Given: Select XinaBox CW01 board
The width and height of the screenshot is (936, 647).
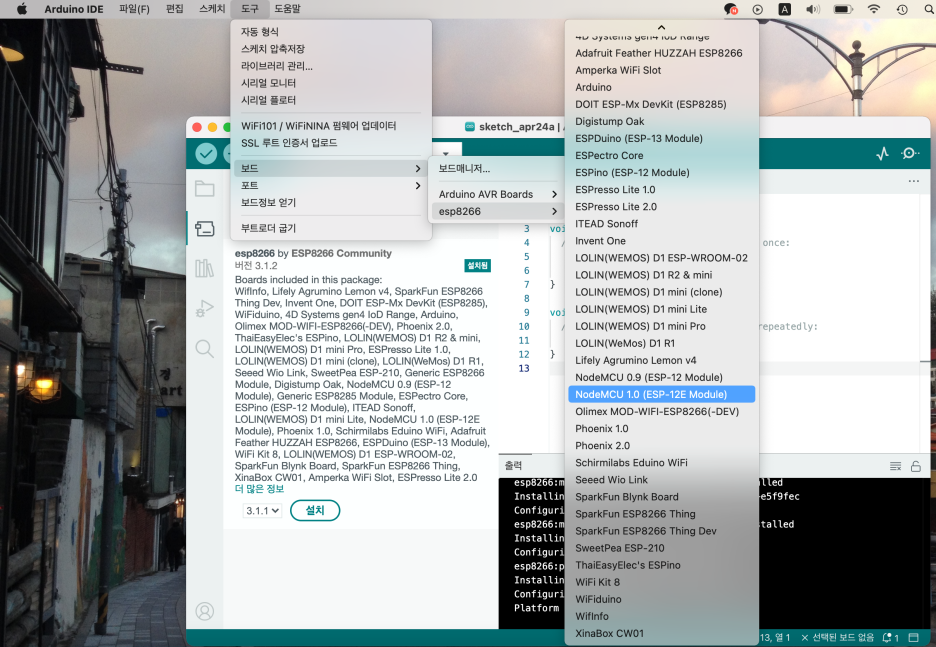Looking at the screenshot, I should click(x=661, y=633).
